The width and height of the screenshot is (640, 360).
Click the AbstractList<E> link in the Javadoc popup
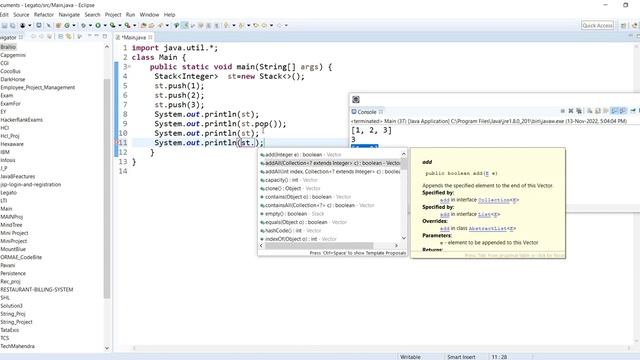click(492, 229)
